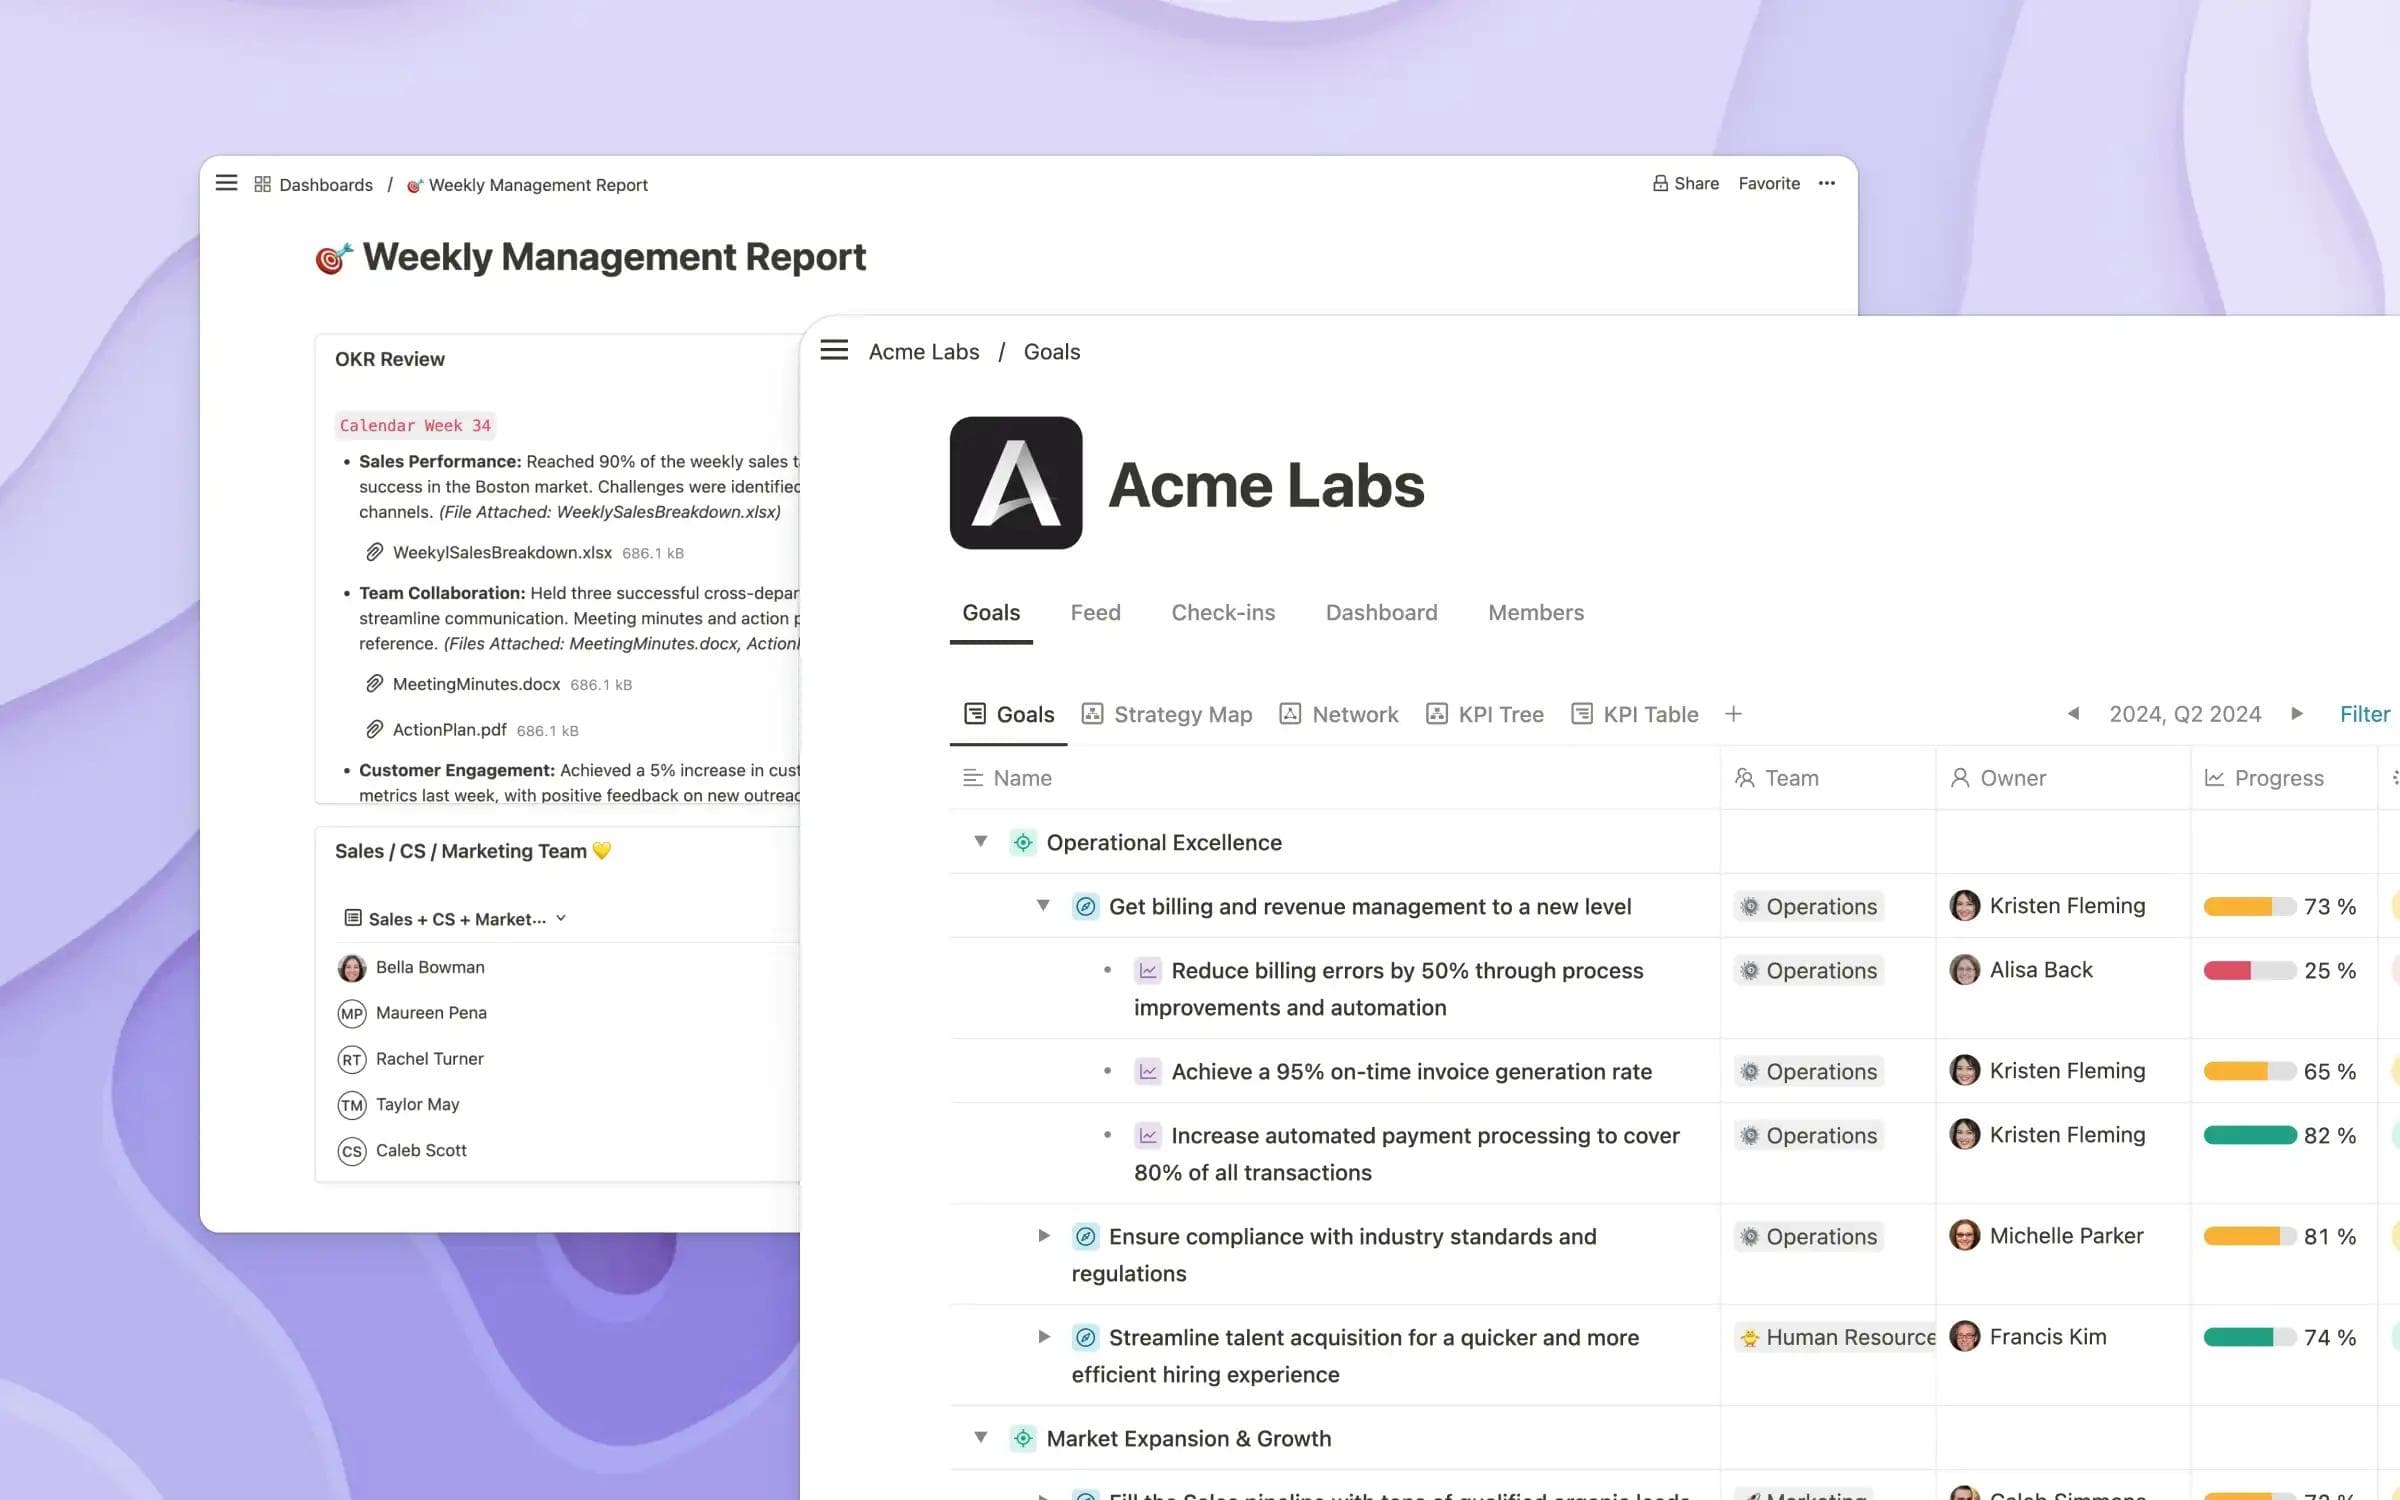Click the 25% progress bar for Alisa Back

[2248, 970]
